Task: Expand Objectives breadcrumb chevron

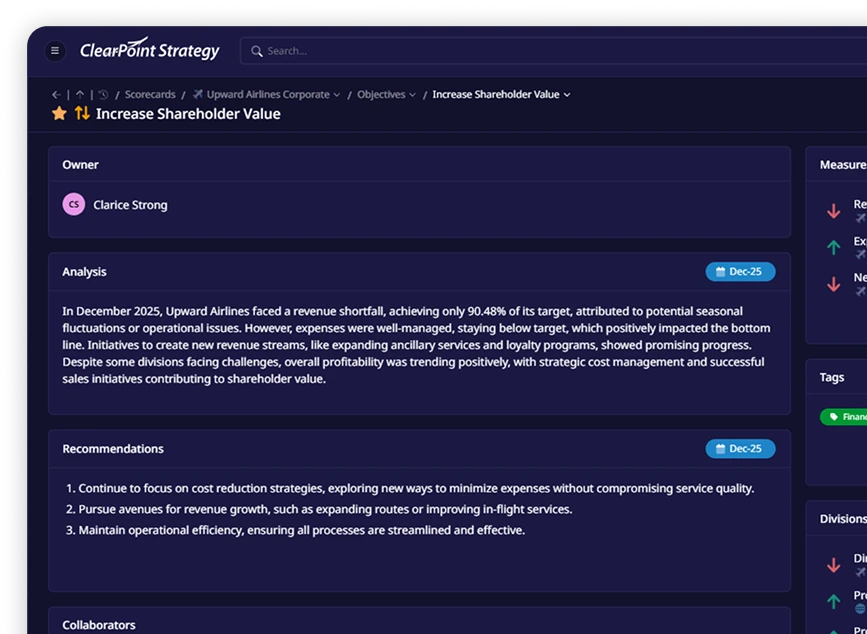Action: click(412, 95)
